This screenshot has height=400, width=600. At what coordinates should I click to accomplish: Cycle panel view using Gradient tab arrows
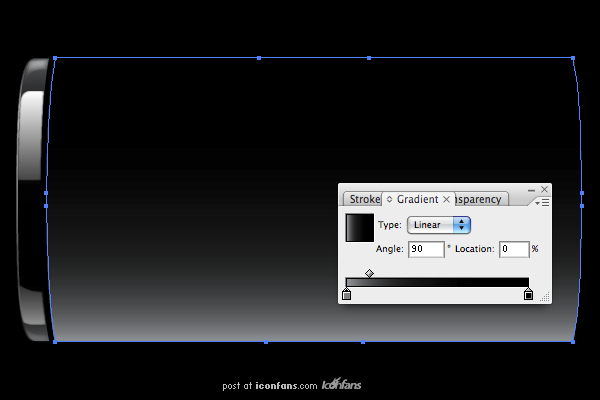[x=390, y=199]
